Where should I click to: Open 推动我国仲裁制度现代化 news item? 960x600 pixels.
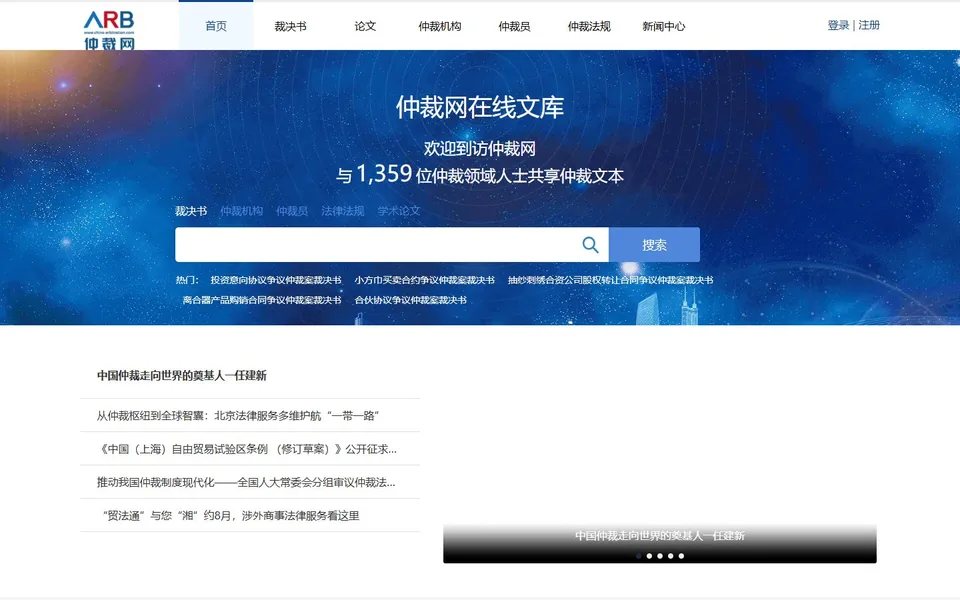point(246,482)
